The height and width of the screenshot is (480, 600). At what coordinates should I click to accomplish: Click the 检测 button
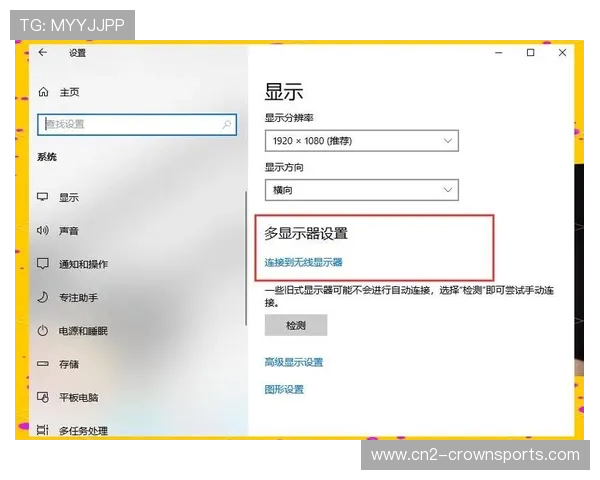[x=296, y=325]
